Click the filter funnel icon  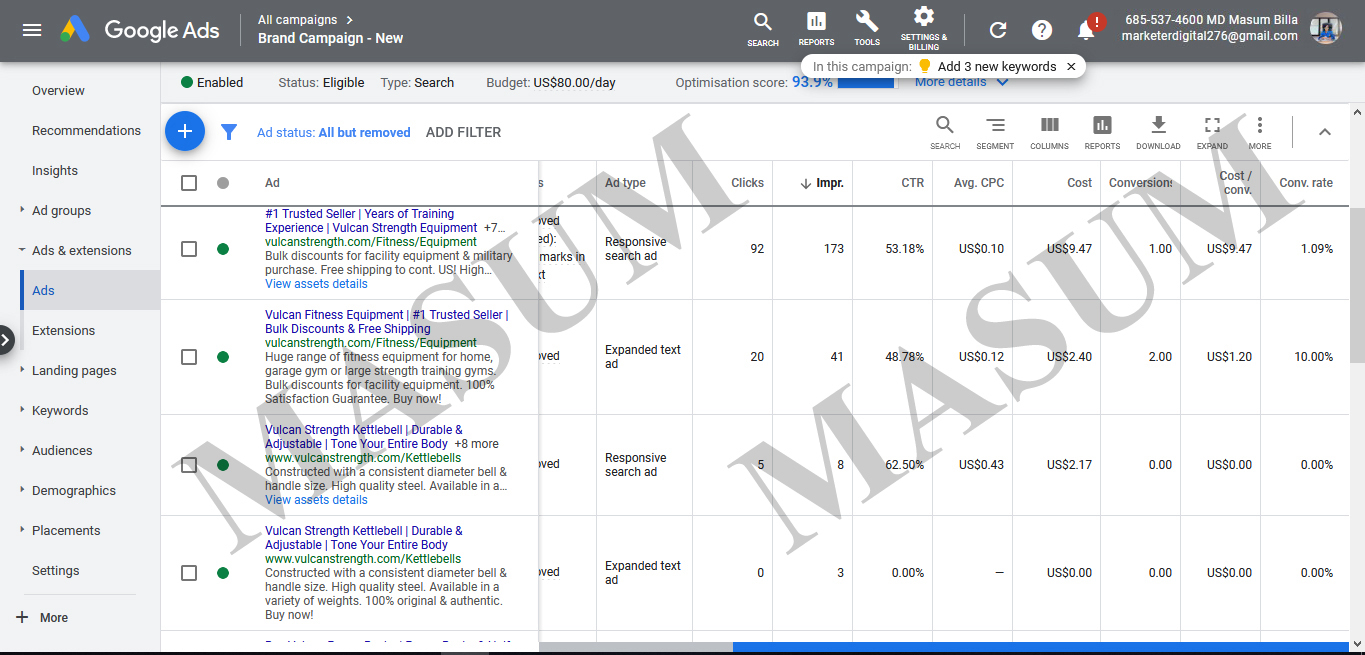229,132
